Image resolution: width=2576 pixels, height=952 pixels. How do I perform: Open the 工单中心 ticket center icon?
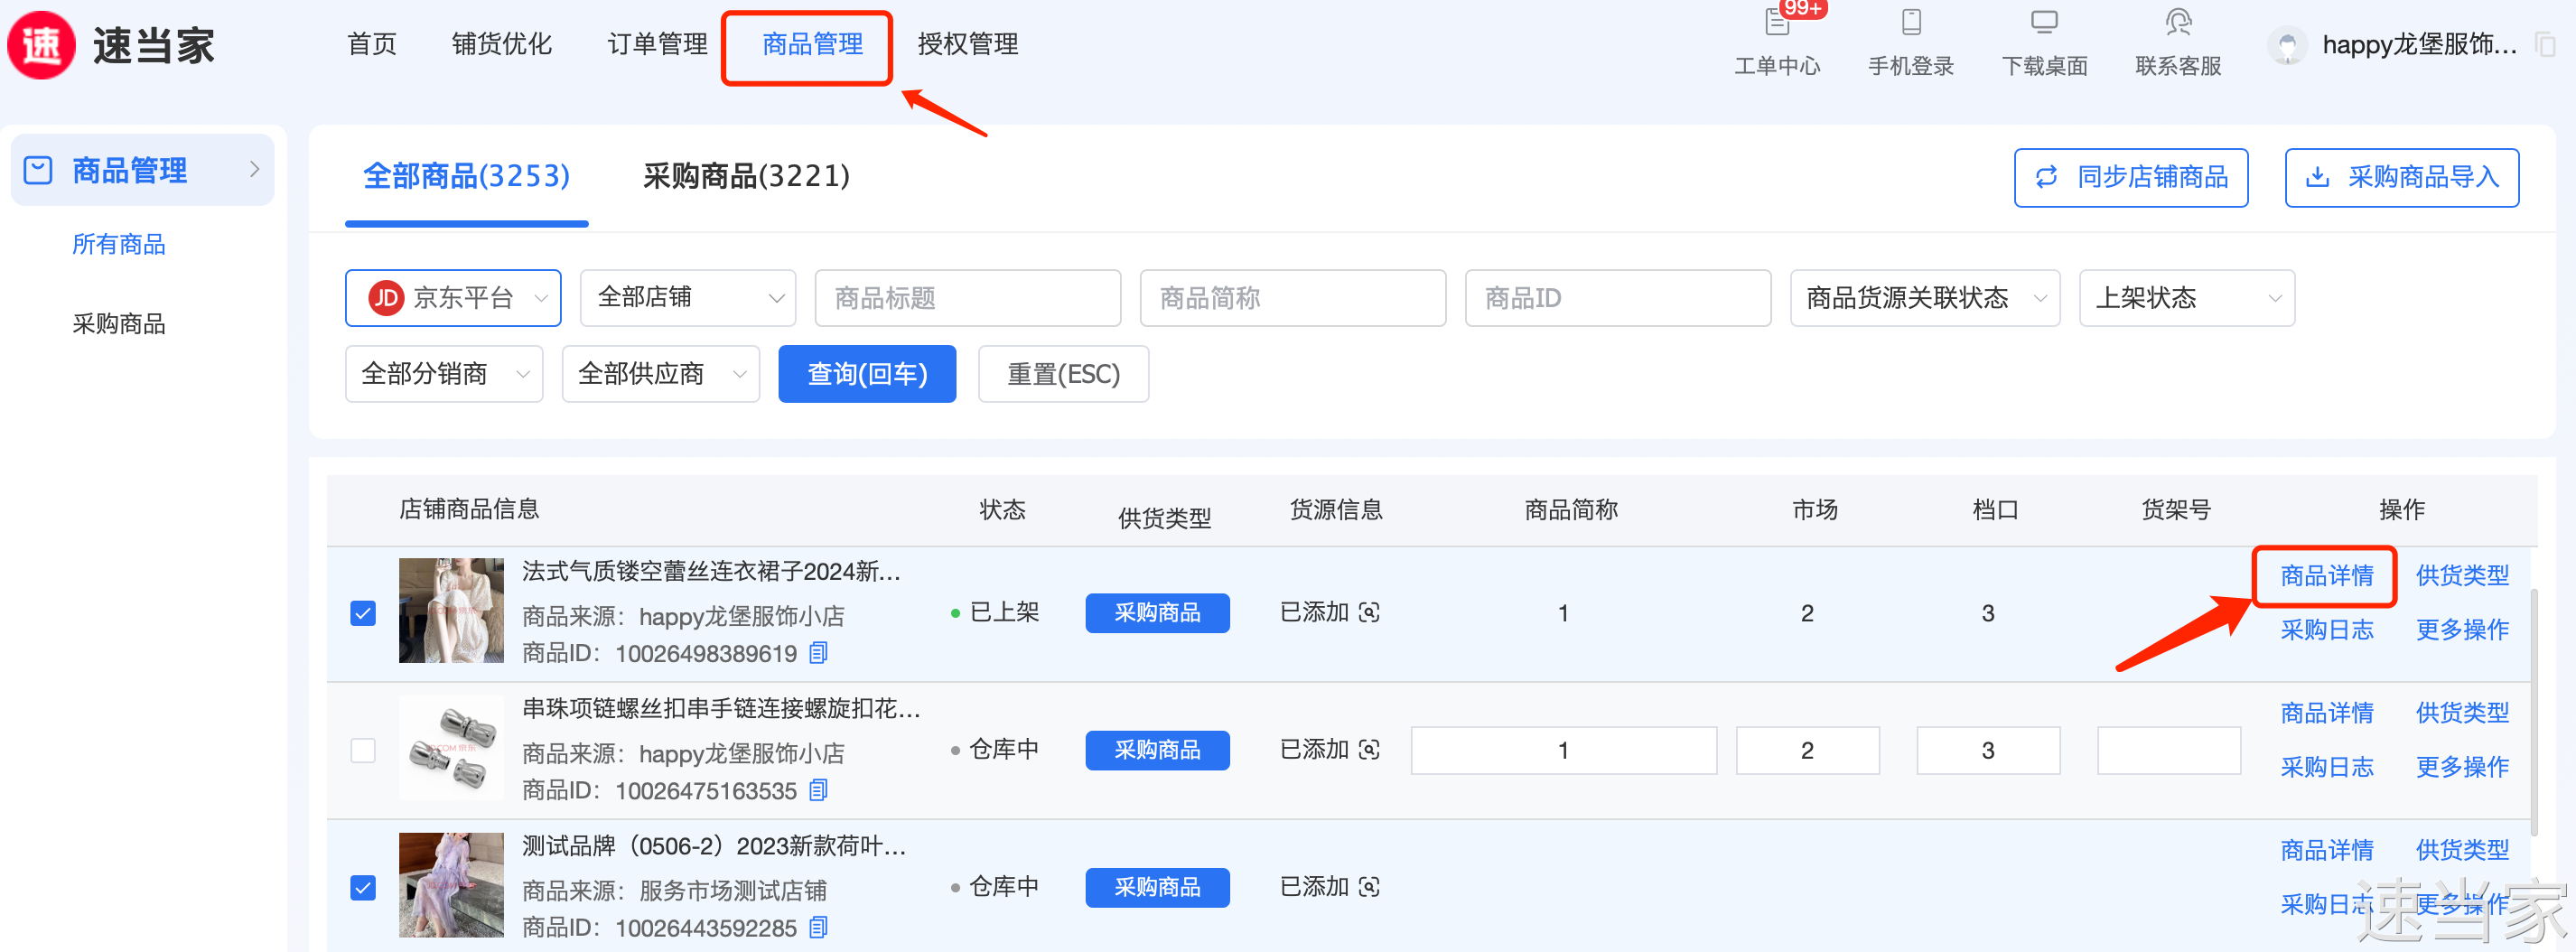(x=1777, y=23)
